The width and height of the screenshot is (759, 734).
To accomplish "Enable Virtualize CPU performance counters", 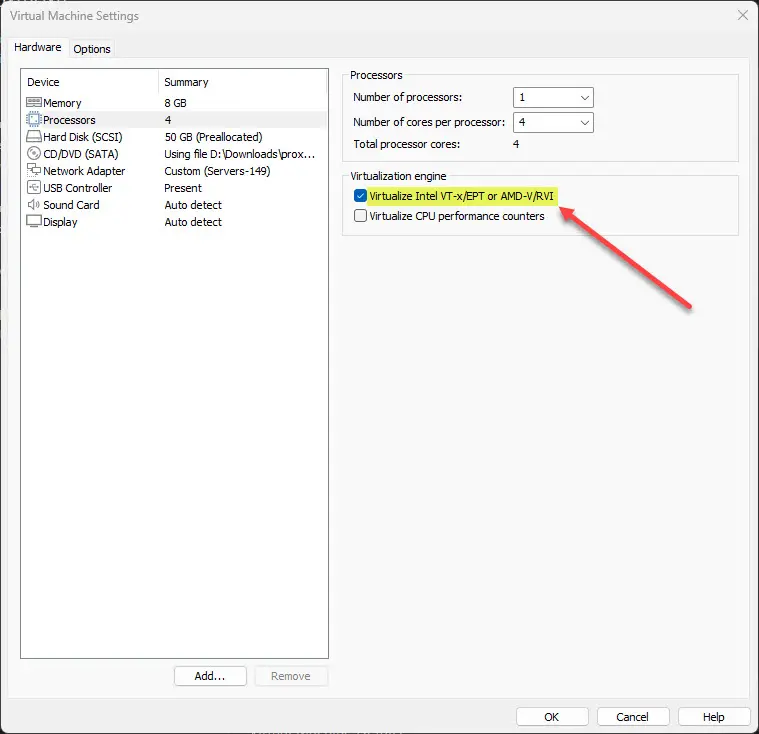I will 360,215.
